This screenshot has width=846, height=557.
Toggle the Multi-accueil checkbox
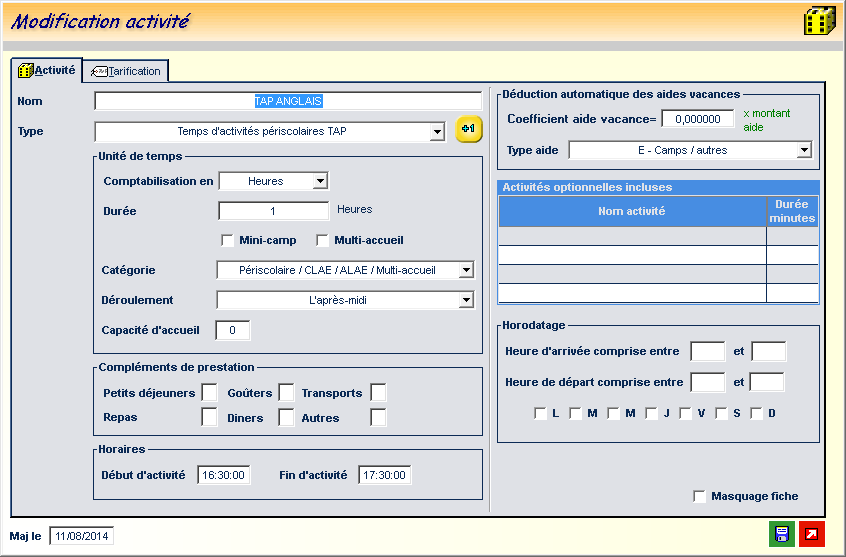click(322, 240)
